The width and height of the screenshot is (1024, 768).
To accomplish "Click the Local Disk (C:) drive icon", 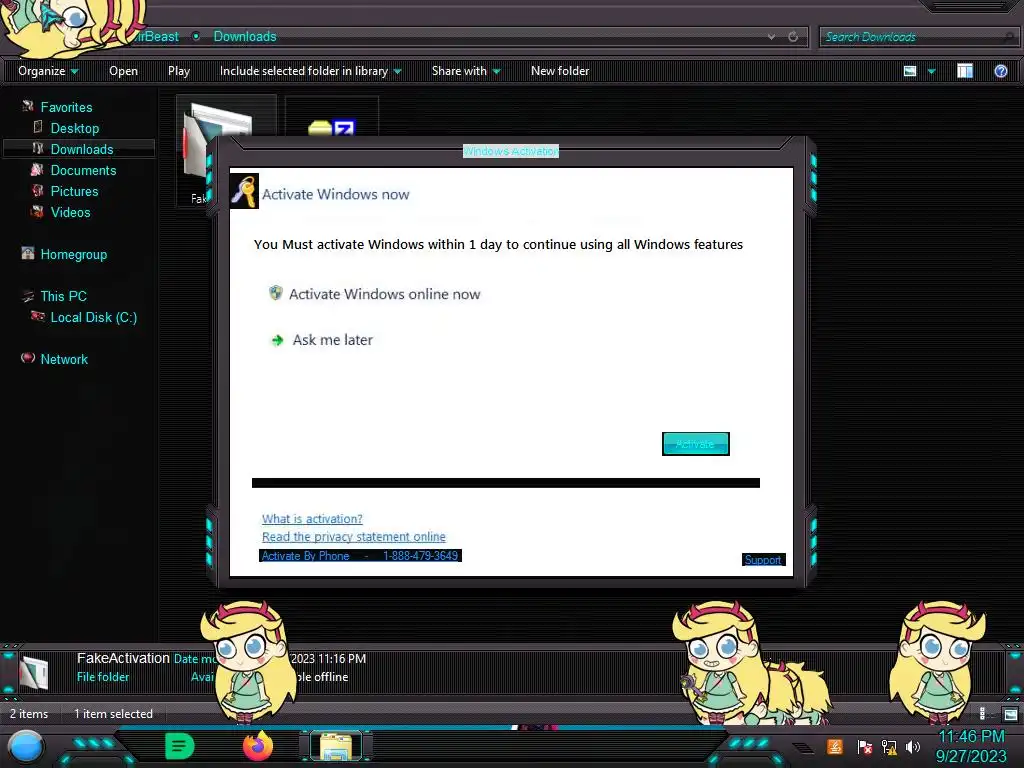I will pos(38,316).
